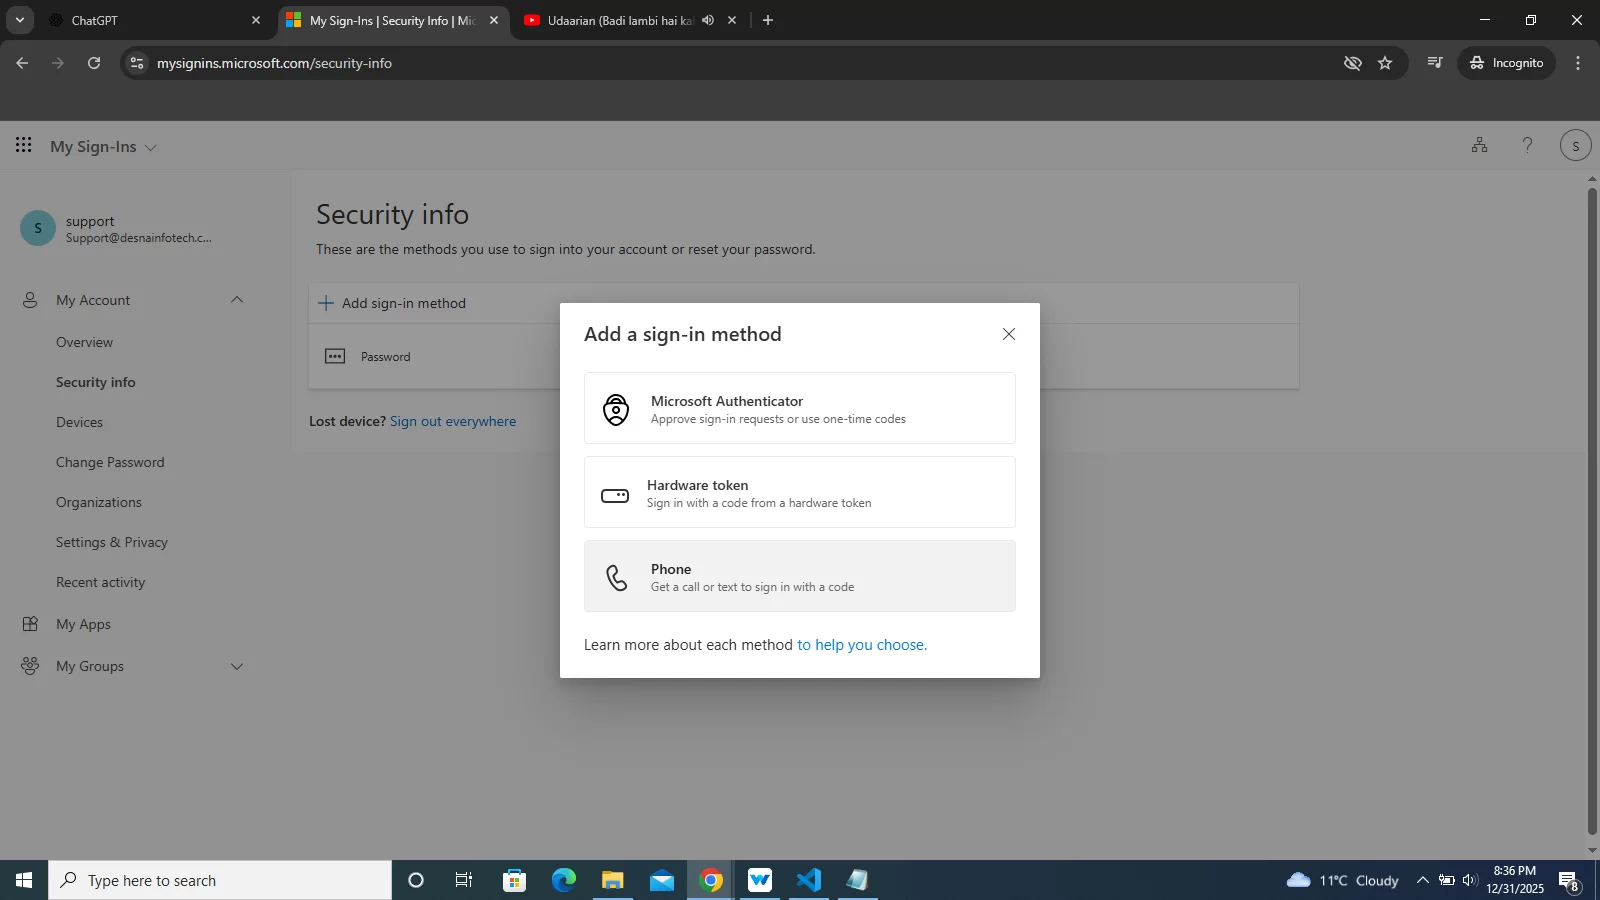Launch Microsoft Store from taskbar
The image size is (1600, 900).
[515, 880]
